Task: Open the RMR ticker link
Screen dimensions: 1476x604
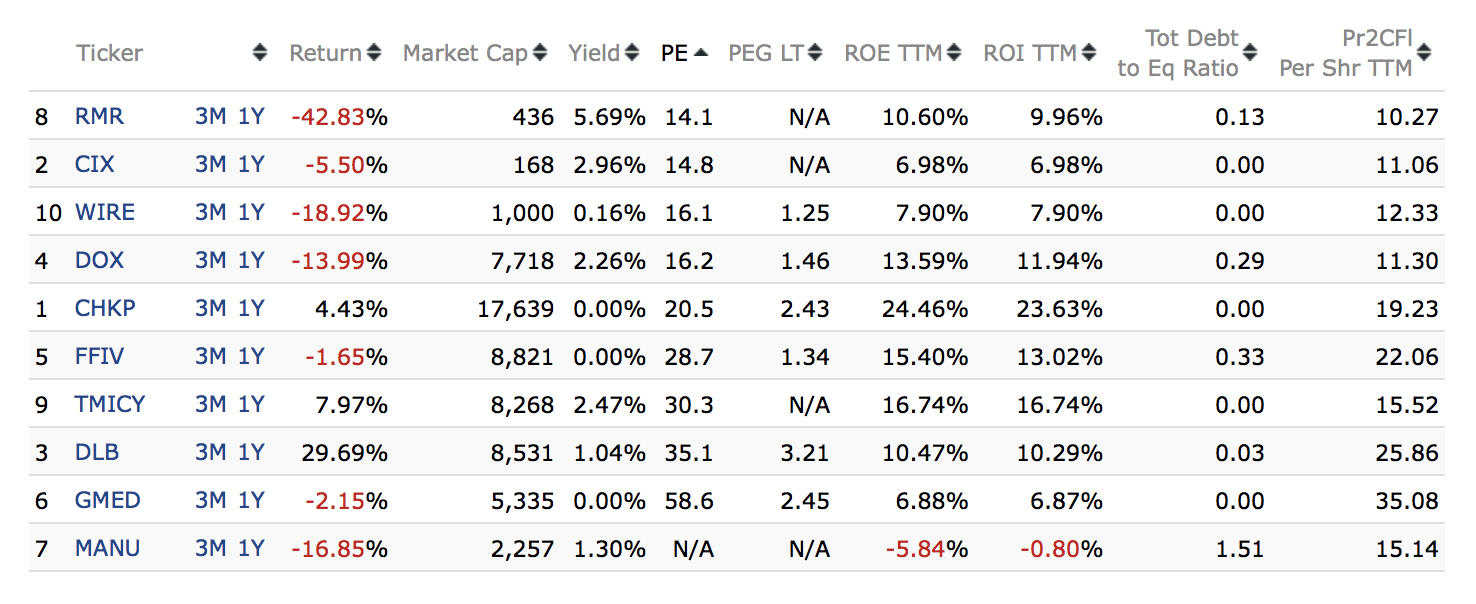Action: (x=99, y=117)
